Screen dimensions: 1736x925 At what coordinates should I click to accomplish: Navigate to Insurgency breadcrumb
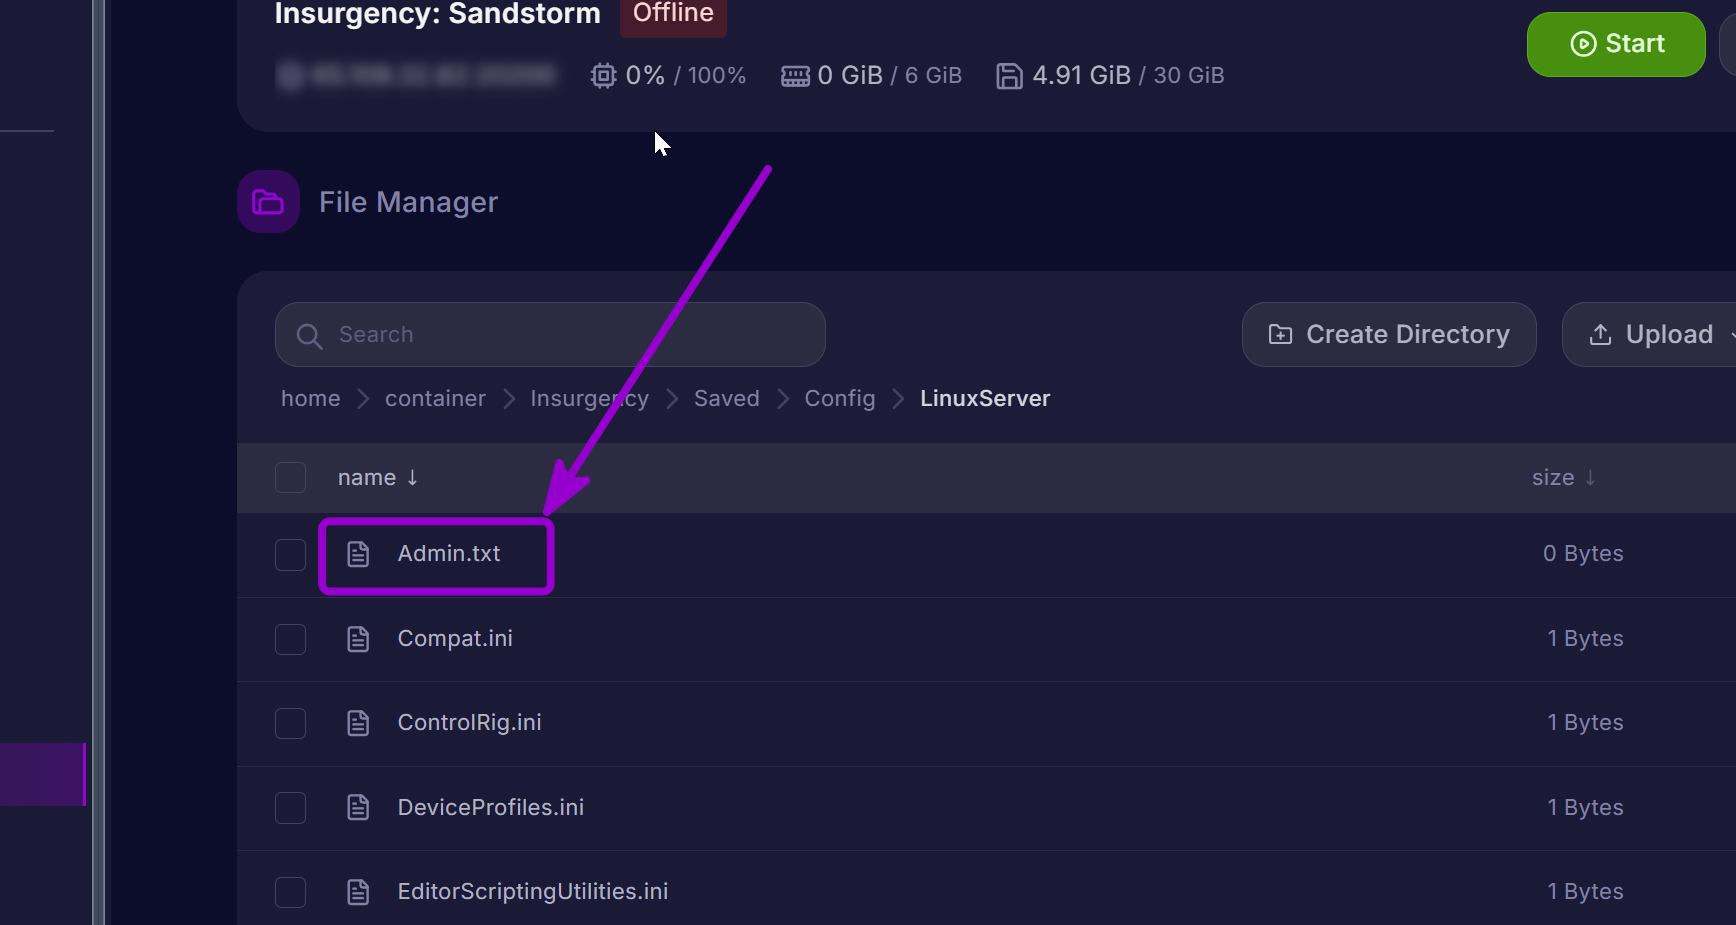[x=589, y=398]
